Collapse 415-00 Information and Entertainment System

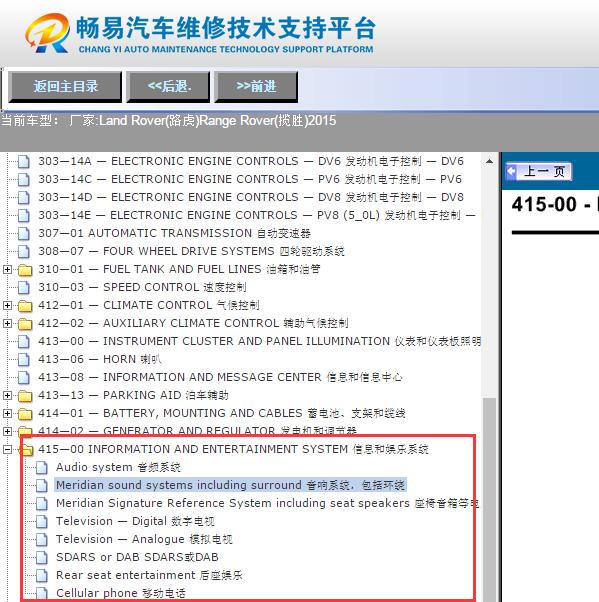tap(7, 450)
